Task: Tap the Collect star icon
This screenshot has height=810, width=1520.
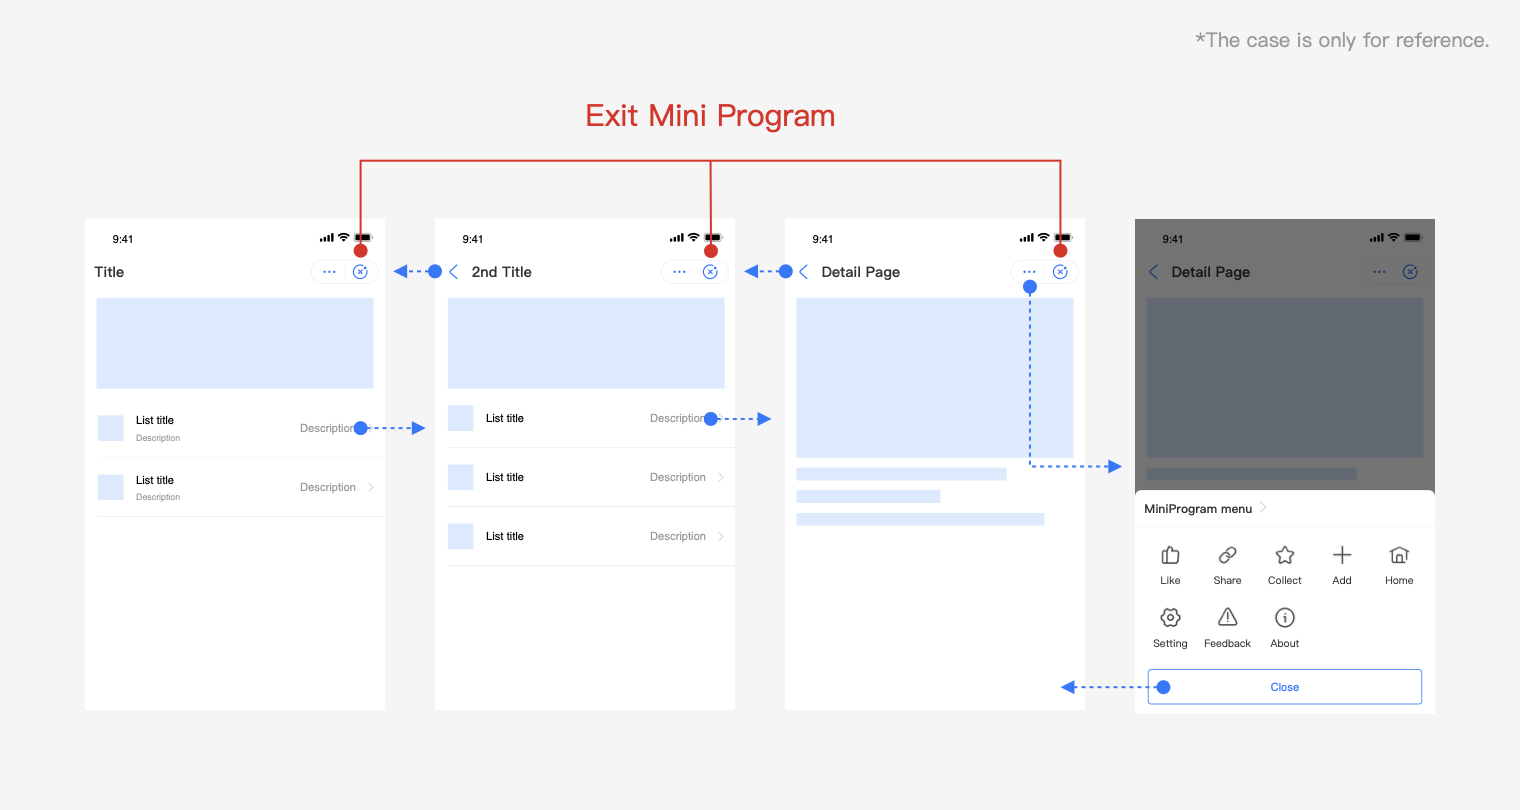Action: [x=1285, y=555]
